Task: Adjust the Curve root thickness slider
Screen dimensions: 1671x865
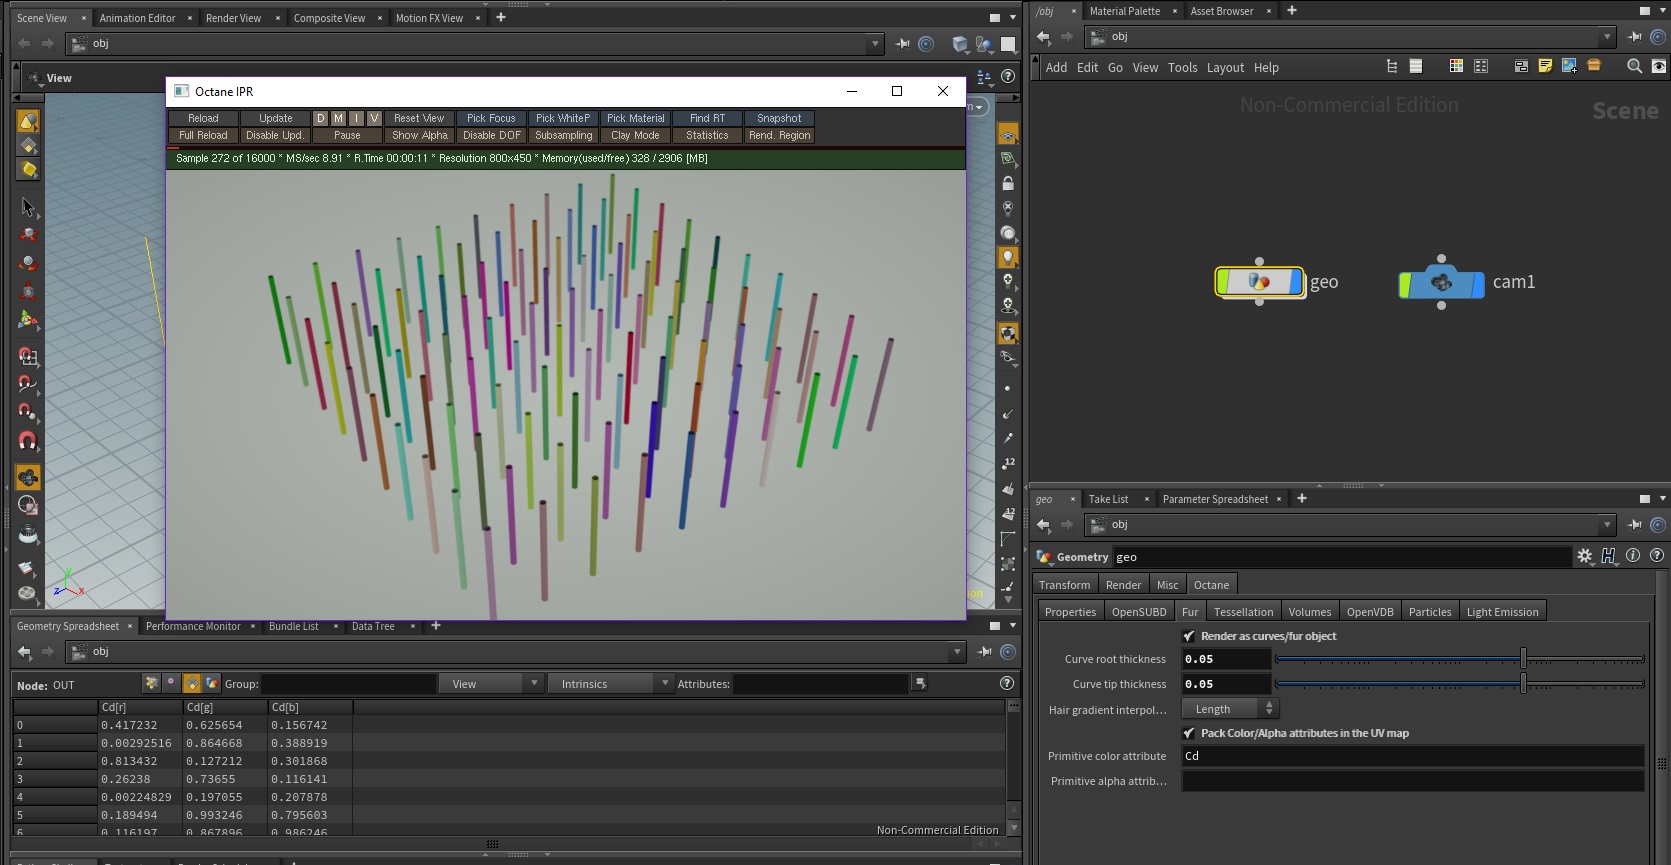Action: 1523,659
